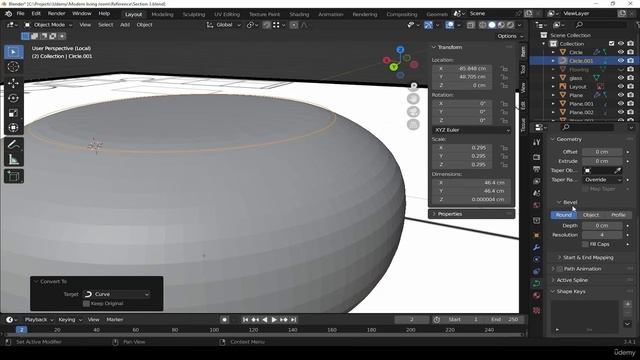
Task: Jump to the timeline end frame button
Action: pos(293,320)
